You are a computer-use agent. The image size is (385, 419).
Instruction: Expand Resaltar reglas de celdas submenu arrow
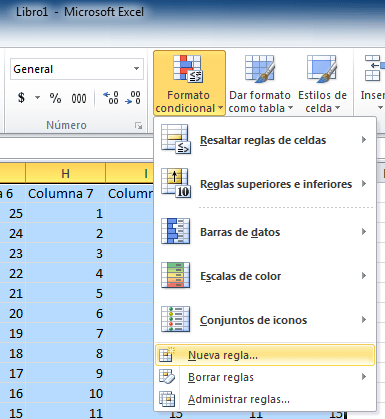[364, 139]
